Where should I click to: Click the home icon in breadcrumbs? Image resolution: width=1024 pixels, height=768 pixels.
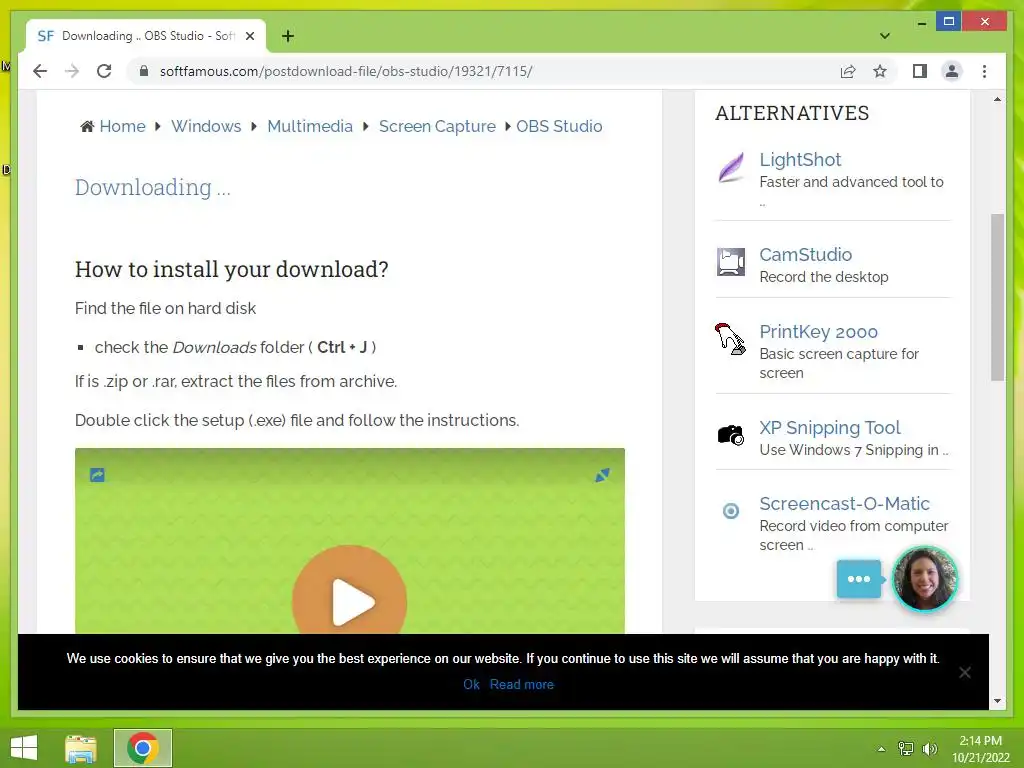coord(87,126)
